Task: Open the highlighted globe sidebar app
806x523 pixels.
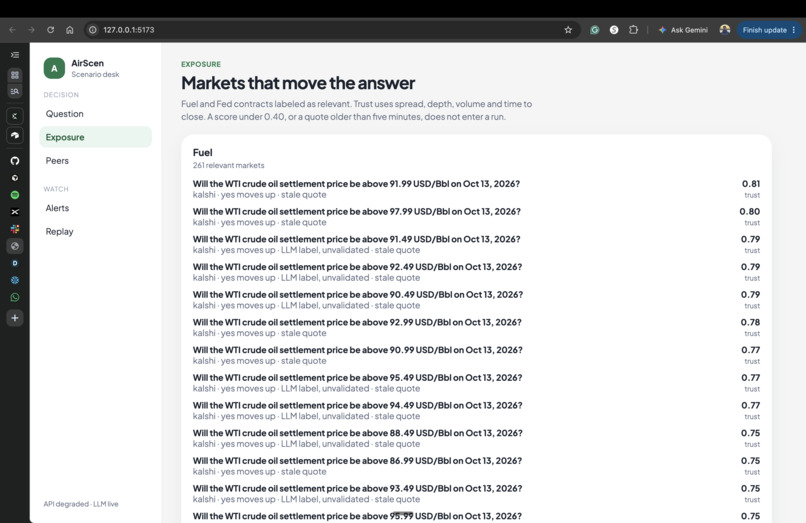Action: pos(15,246)
